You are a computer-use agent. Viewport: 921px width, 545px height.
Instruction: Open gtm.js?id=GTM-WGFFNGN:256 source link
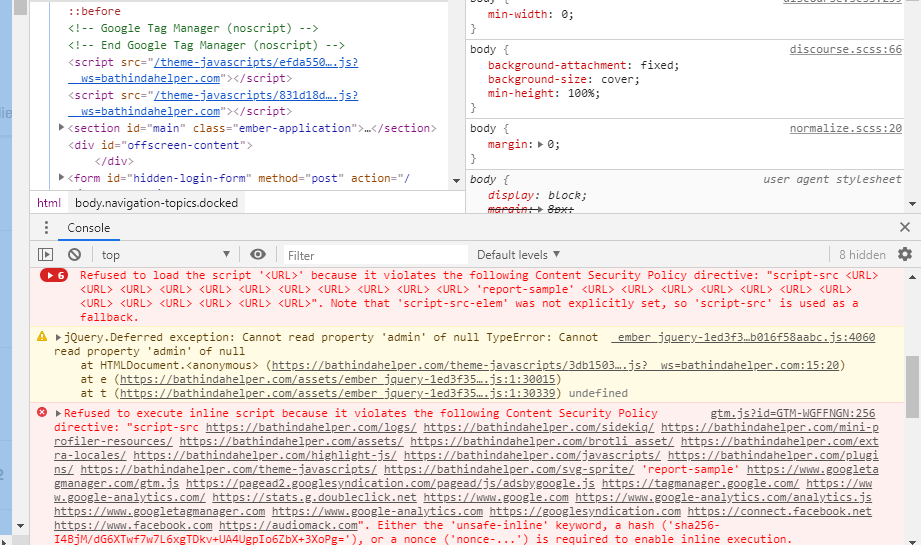792,413
